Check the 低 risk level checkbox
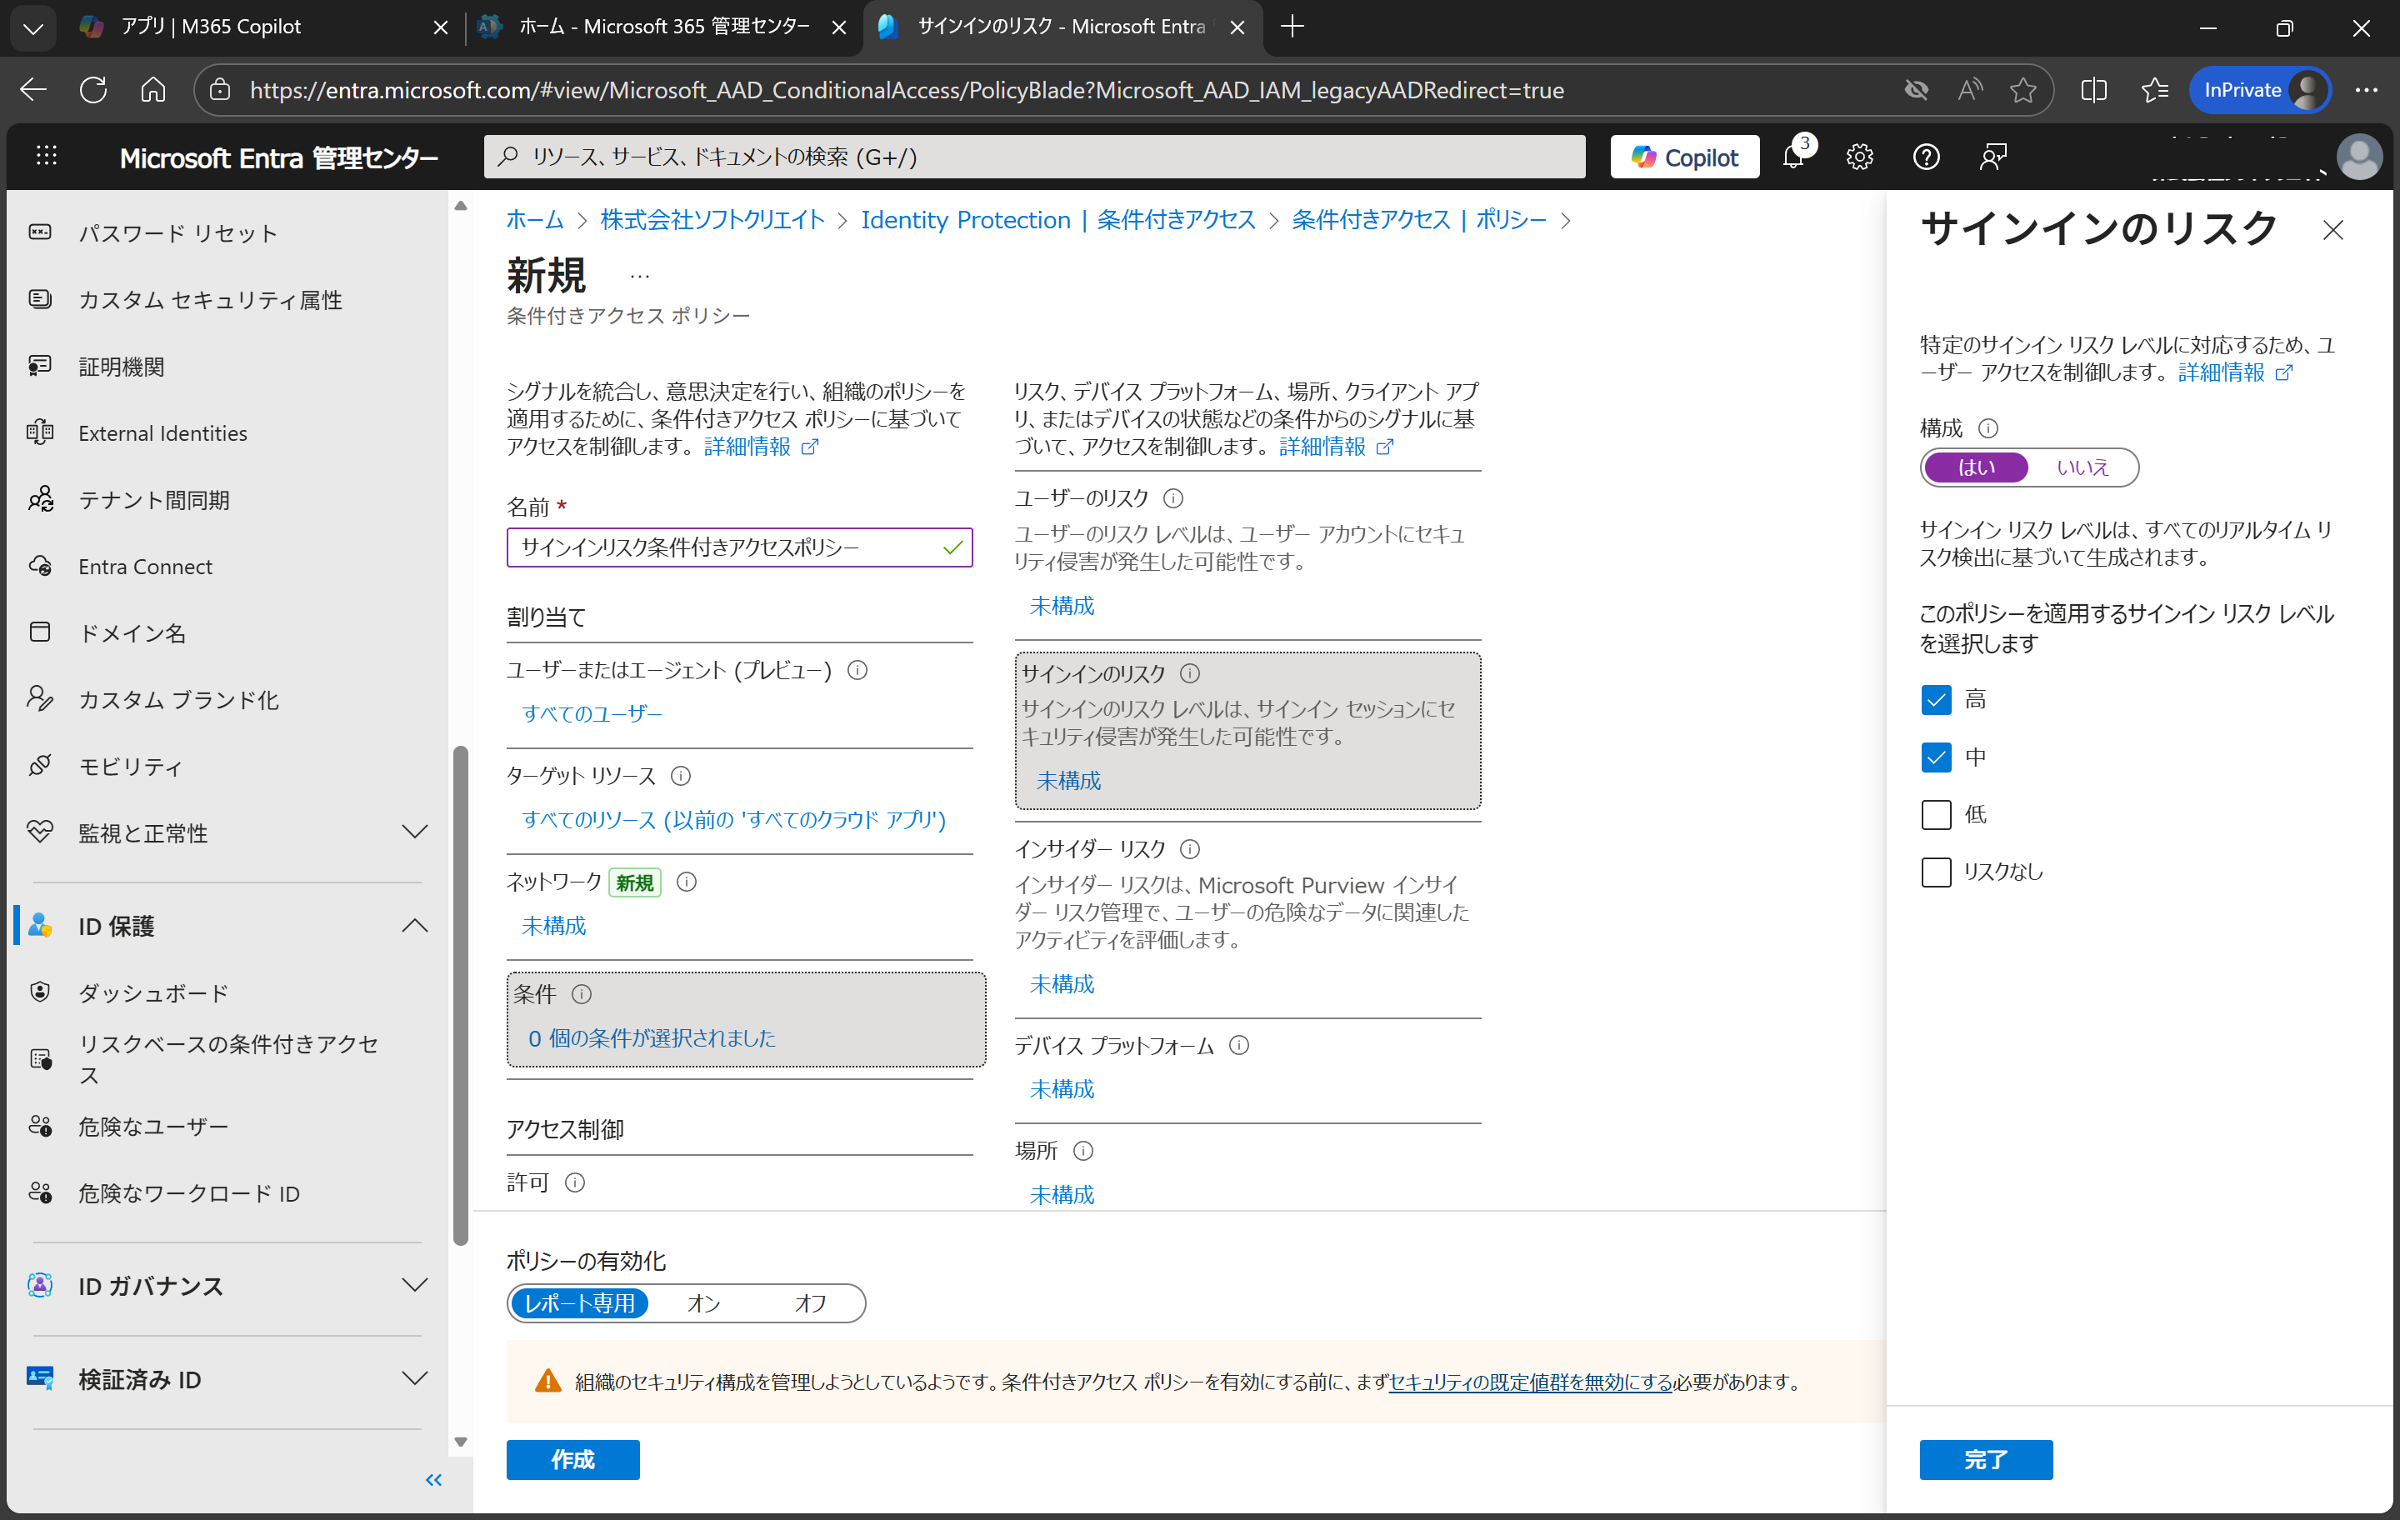Screen dimensions: 2400x1520 (x=1936, y=814)
